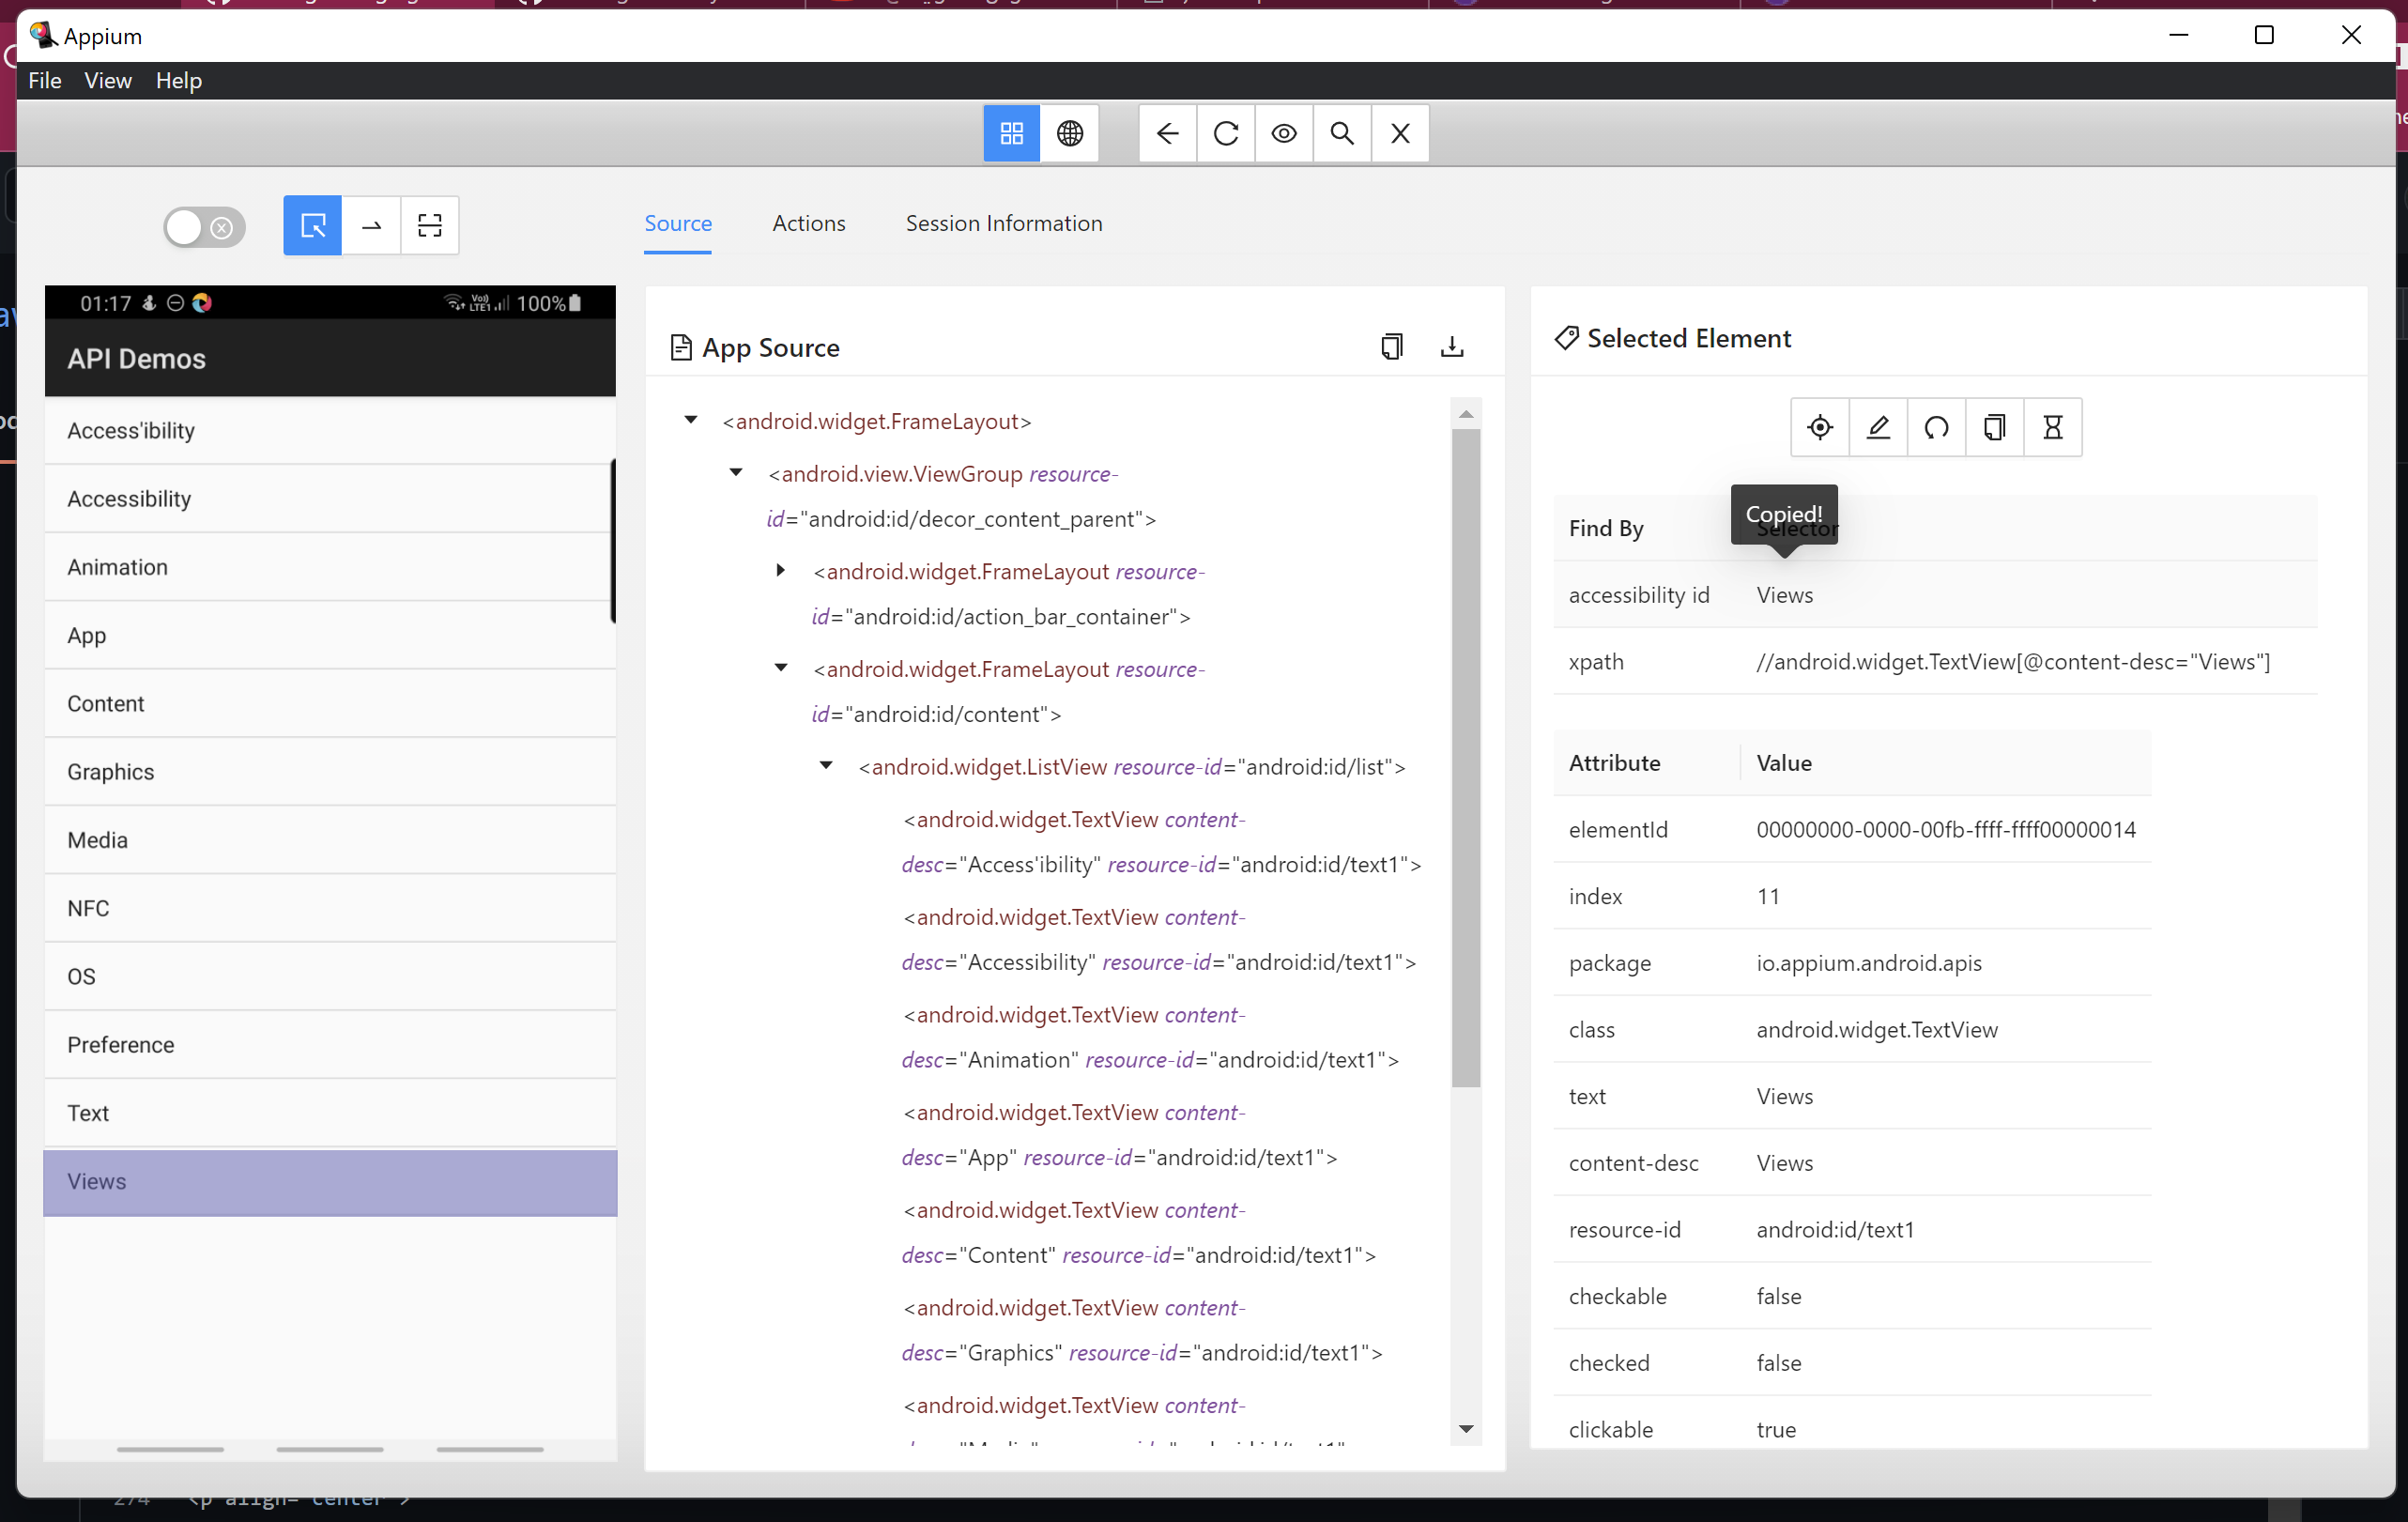Select the Send Keys pencil icon
The width and height of the screenshot is (2408, 1522).
click(1878, 427)
